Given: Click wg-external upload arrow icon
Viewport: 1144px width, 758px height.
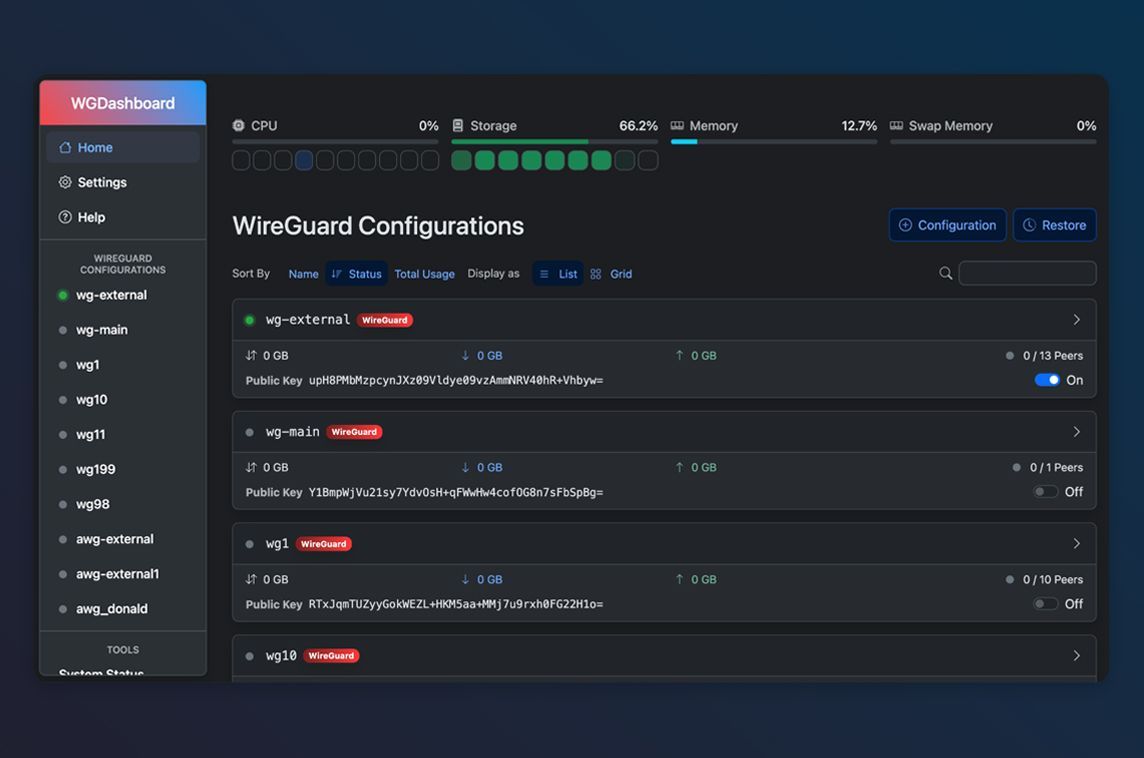Looking at the screenshot, I should tap(679, 355).
